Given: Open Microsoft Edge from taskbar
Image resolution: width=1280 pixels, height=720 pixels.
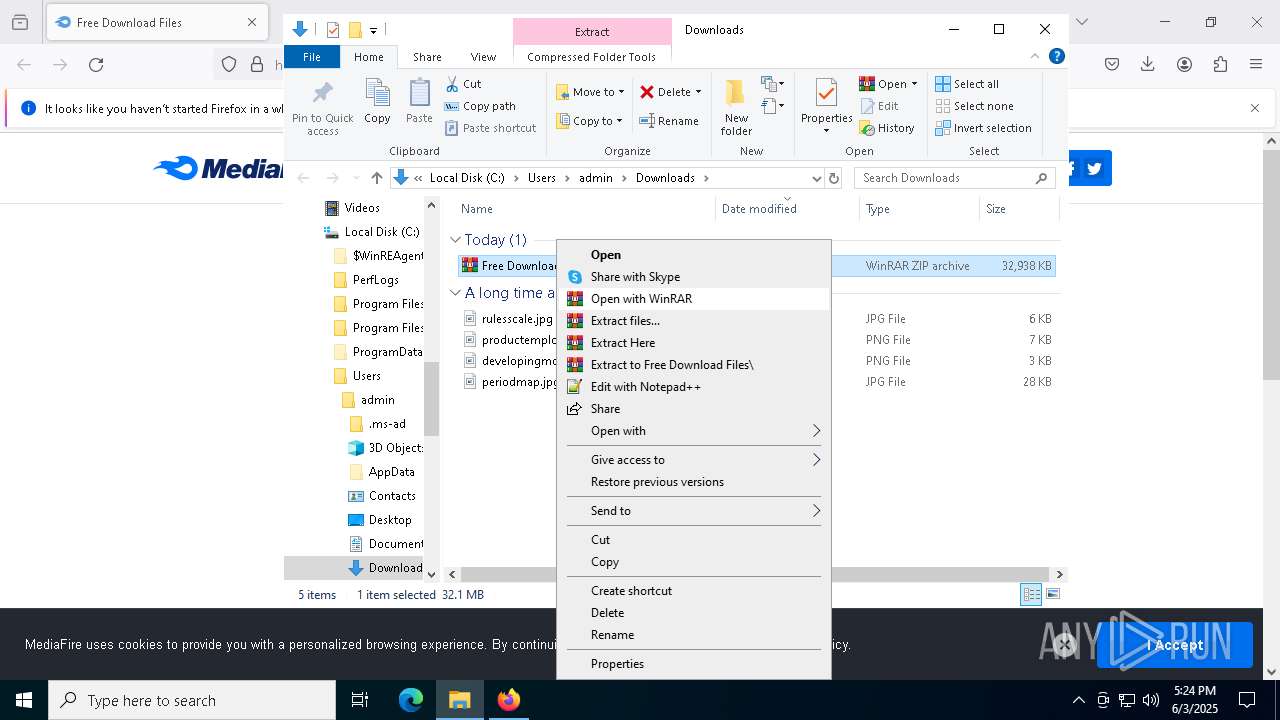Looking at the screenshot, I should (x=411, y=700).
